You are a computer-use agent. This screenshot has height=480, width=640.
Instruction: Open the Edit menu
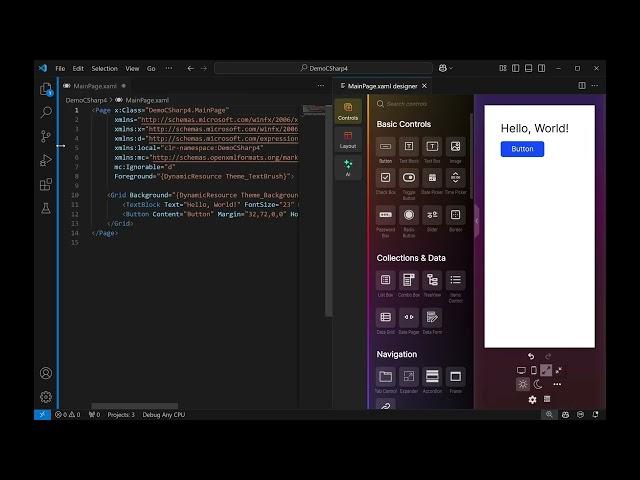click(78, 68)
